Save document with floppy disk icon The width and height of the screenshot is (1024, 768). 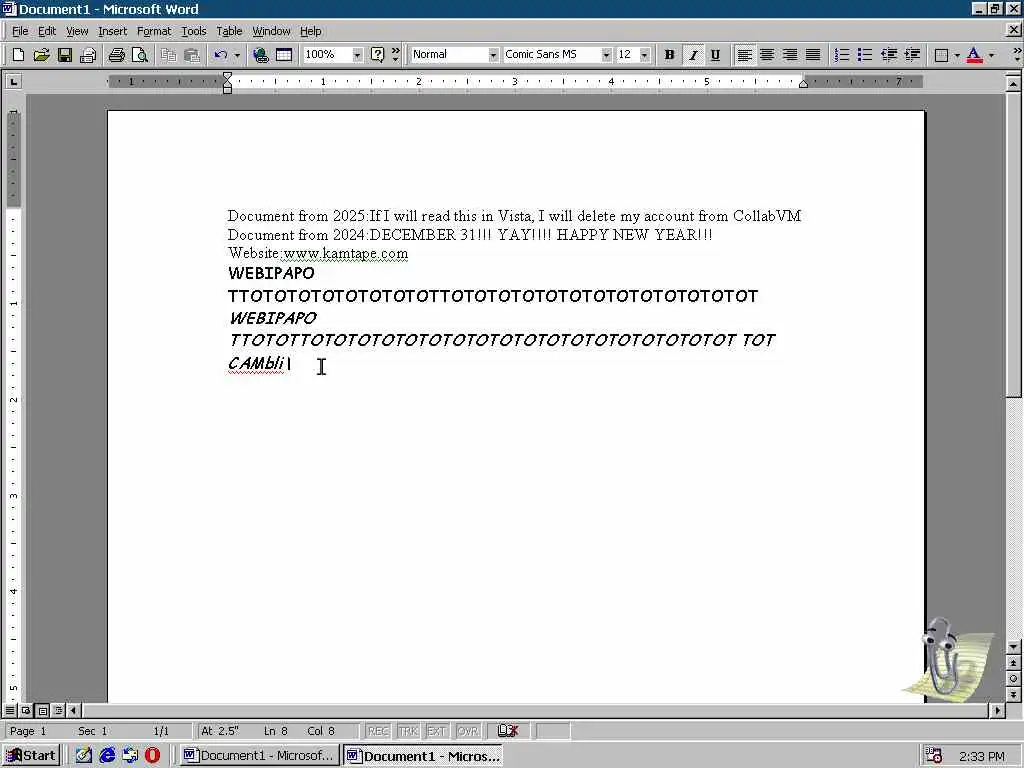[x=65, y=55]
